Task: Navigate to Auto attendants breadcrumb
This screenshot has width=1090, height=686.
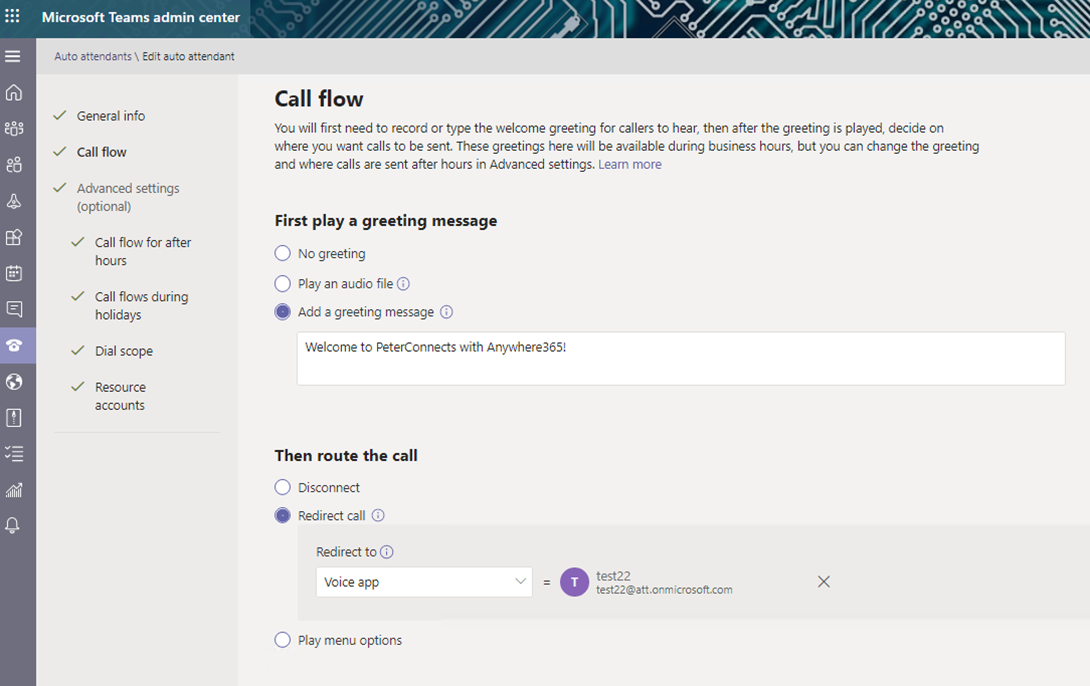Action: pos(92,56)
